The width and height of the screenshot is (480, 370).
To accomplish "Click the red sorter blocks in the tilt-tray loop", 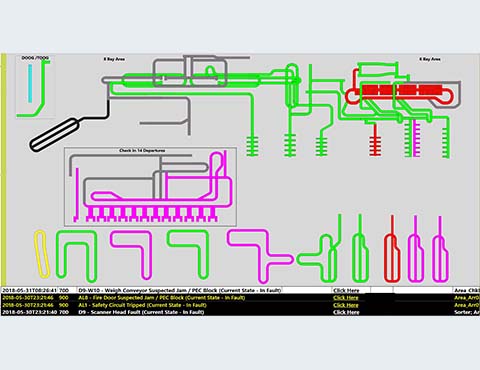I will tap(402, 90).
